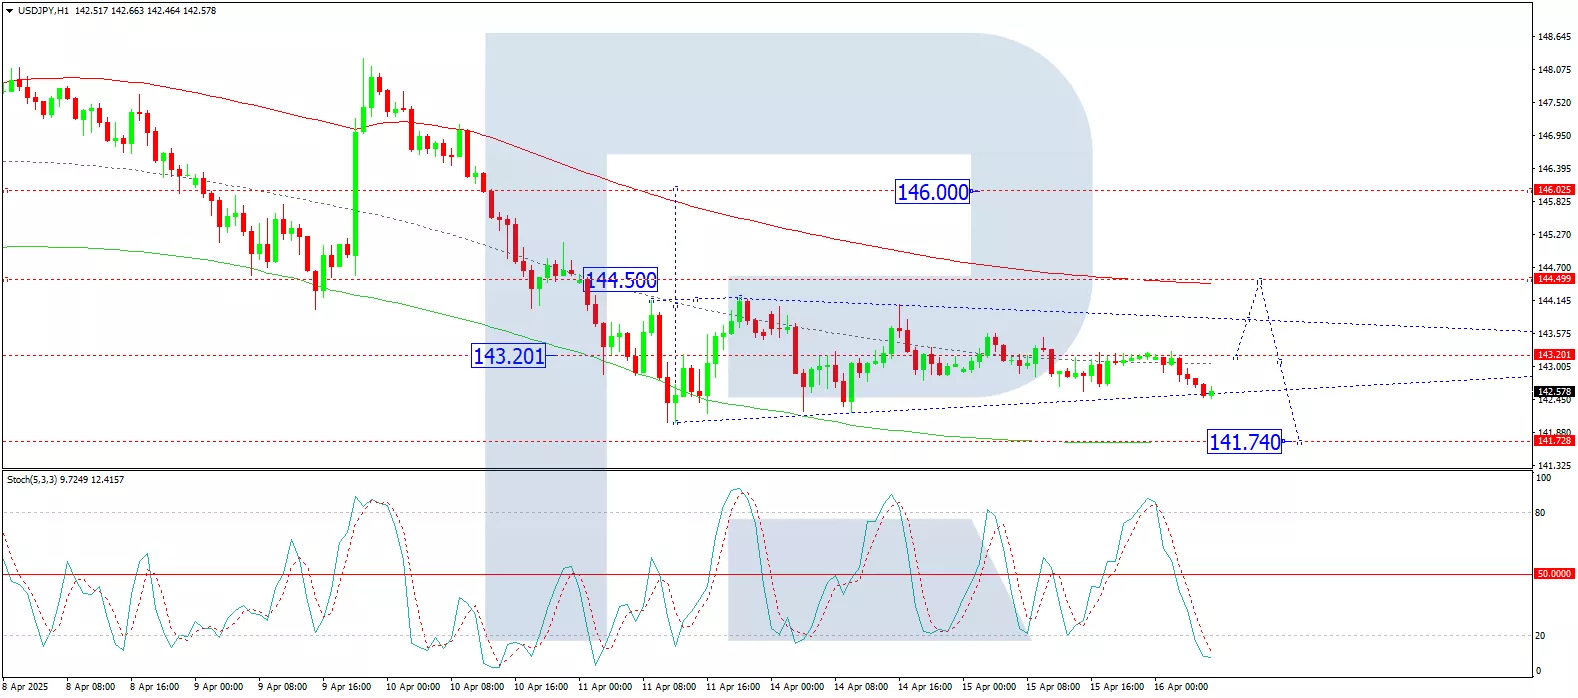Select the 144.500 price label box

point(621,281)
